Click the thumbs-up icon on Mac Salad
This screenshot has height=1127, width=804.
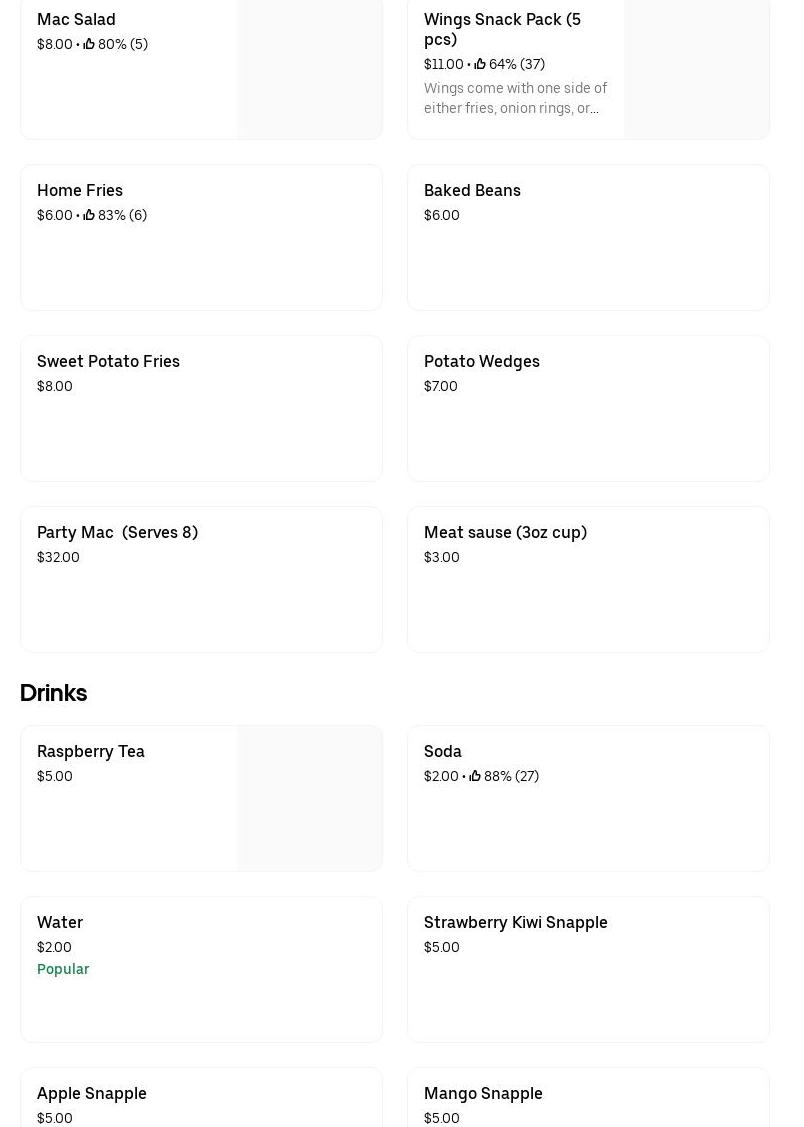pos(89,44)
